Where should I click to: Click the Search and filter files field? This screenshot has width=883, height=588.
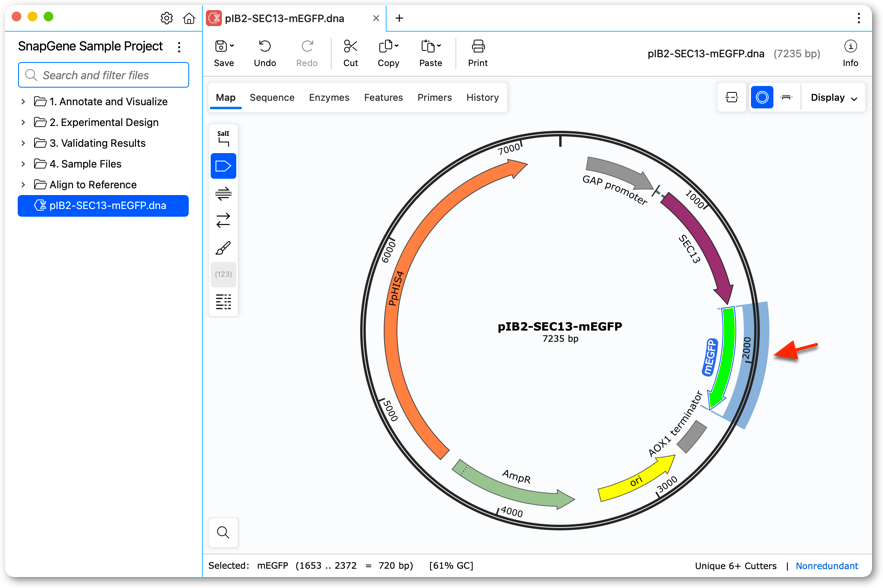click(103, 75)
